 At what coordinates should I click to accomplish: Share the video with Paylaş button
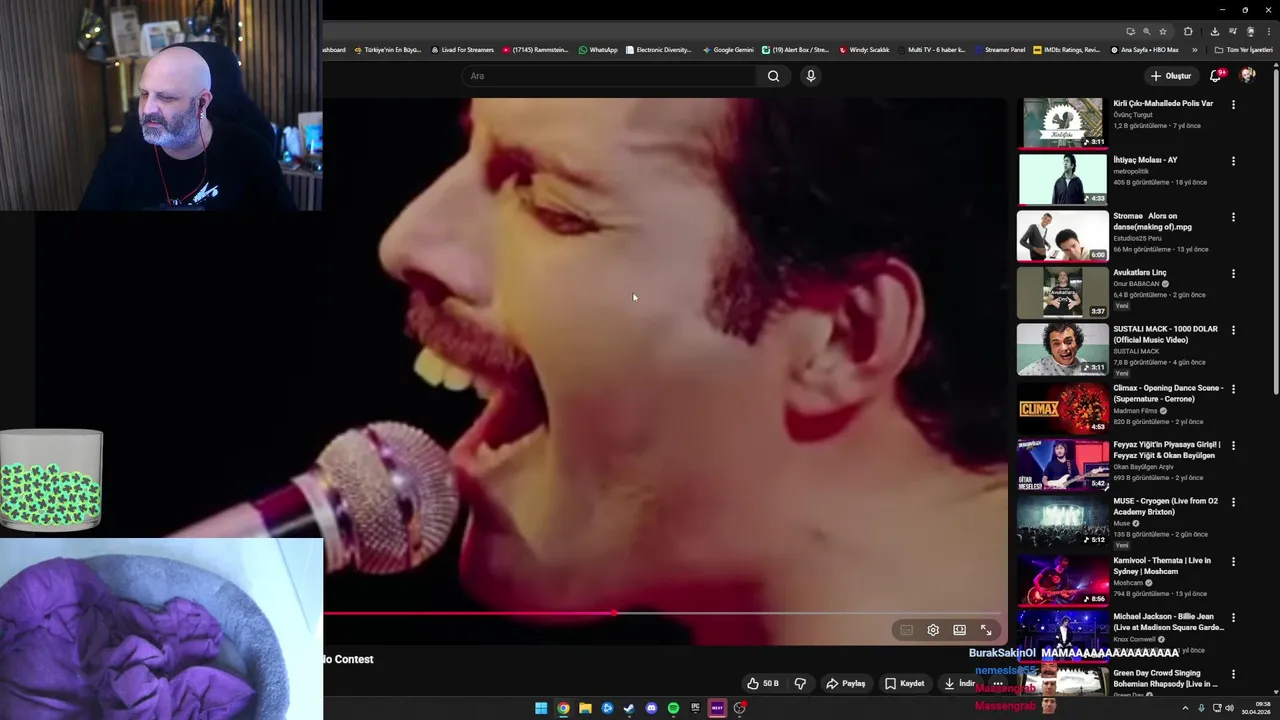tap(845, 684)
